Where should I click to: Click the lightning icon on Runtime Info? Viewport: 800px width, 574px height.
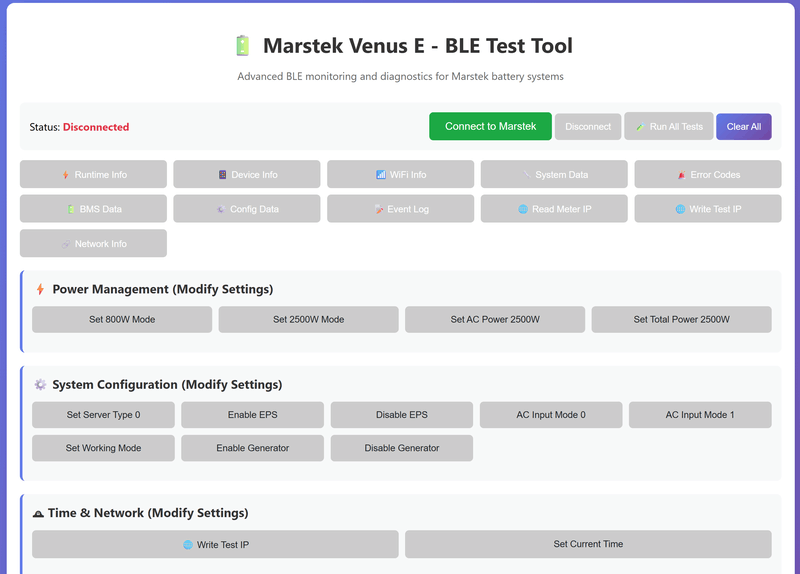(66, 175)
